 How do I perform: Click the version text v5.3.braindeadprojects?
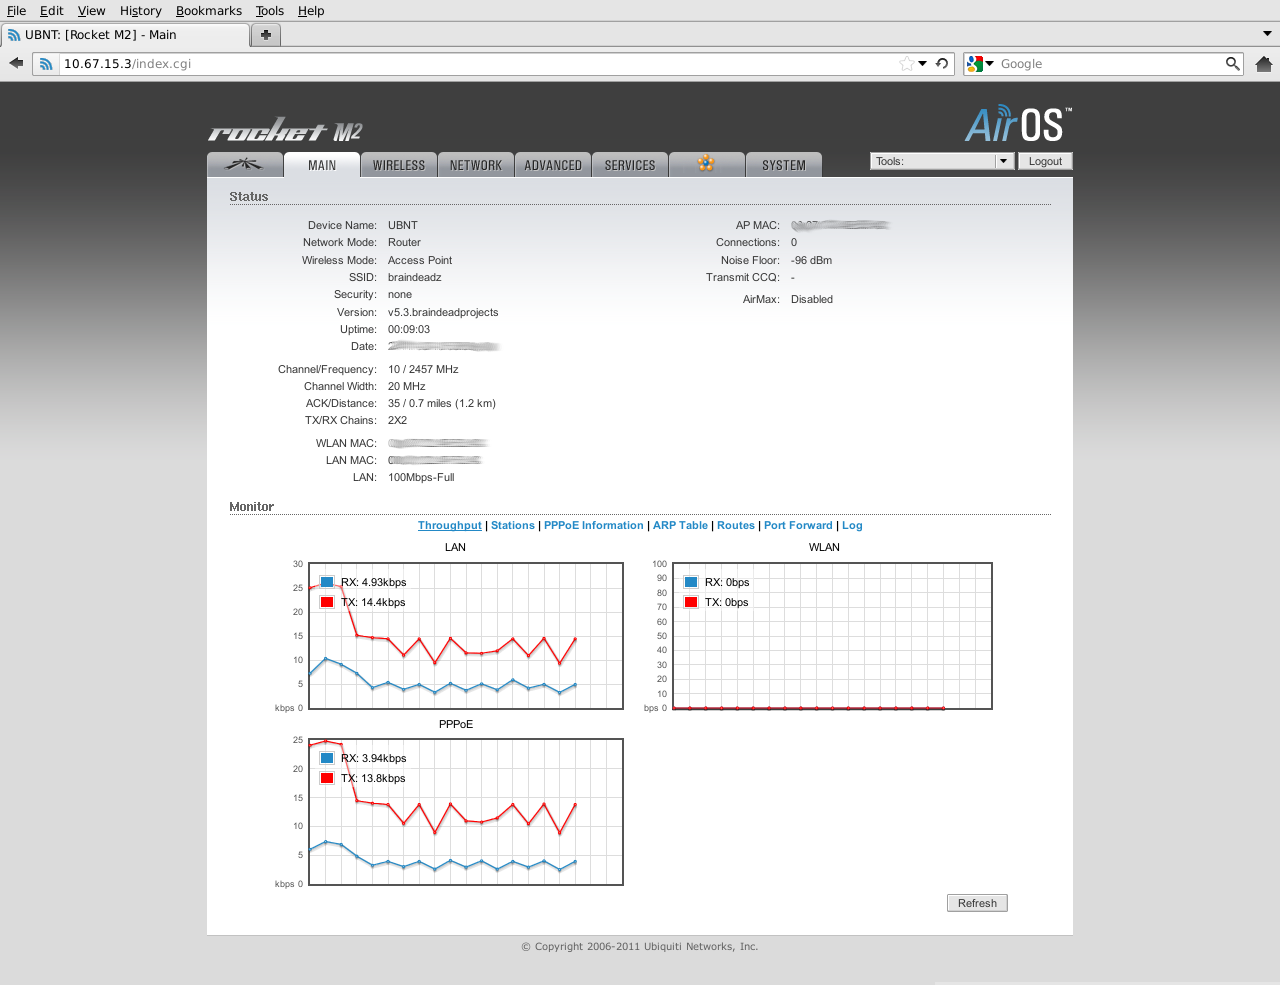[443, 312]
